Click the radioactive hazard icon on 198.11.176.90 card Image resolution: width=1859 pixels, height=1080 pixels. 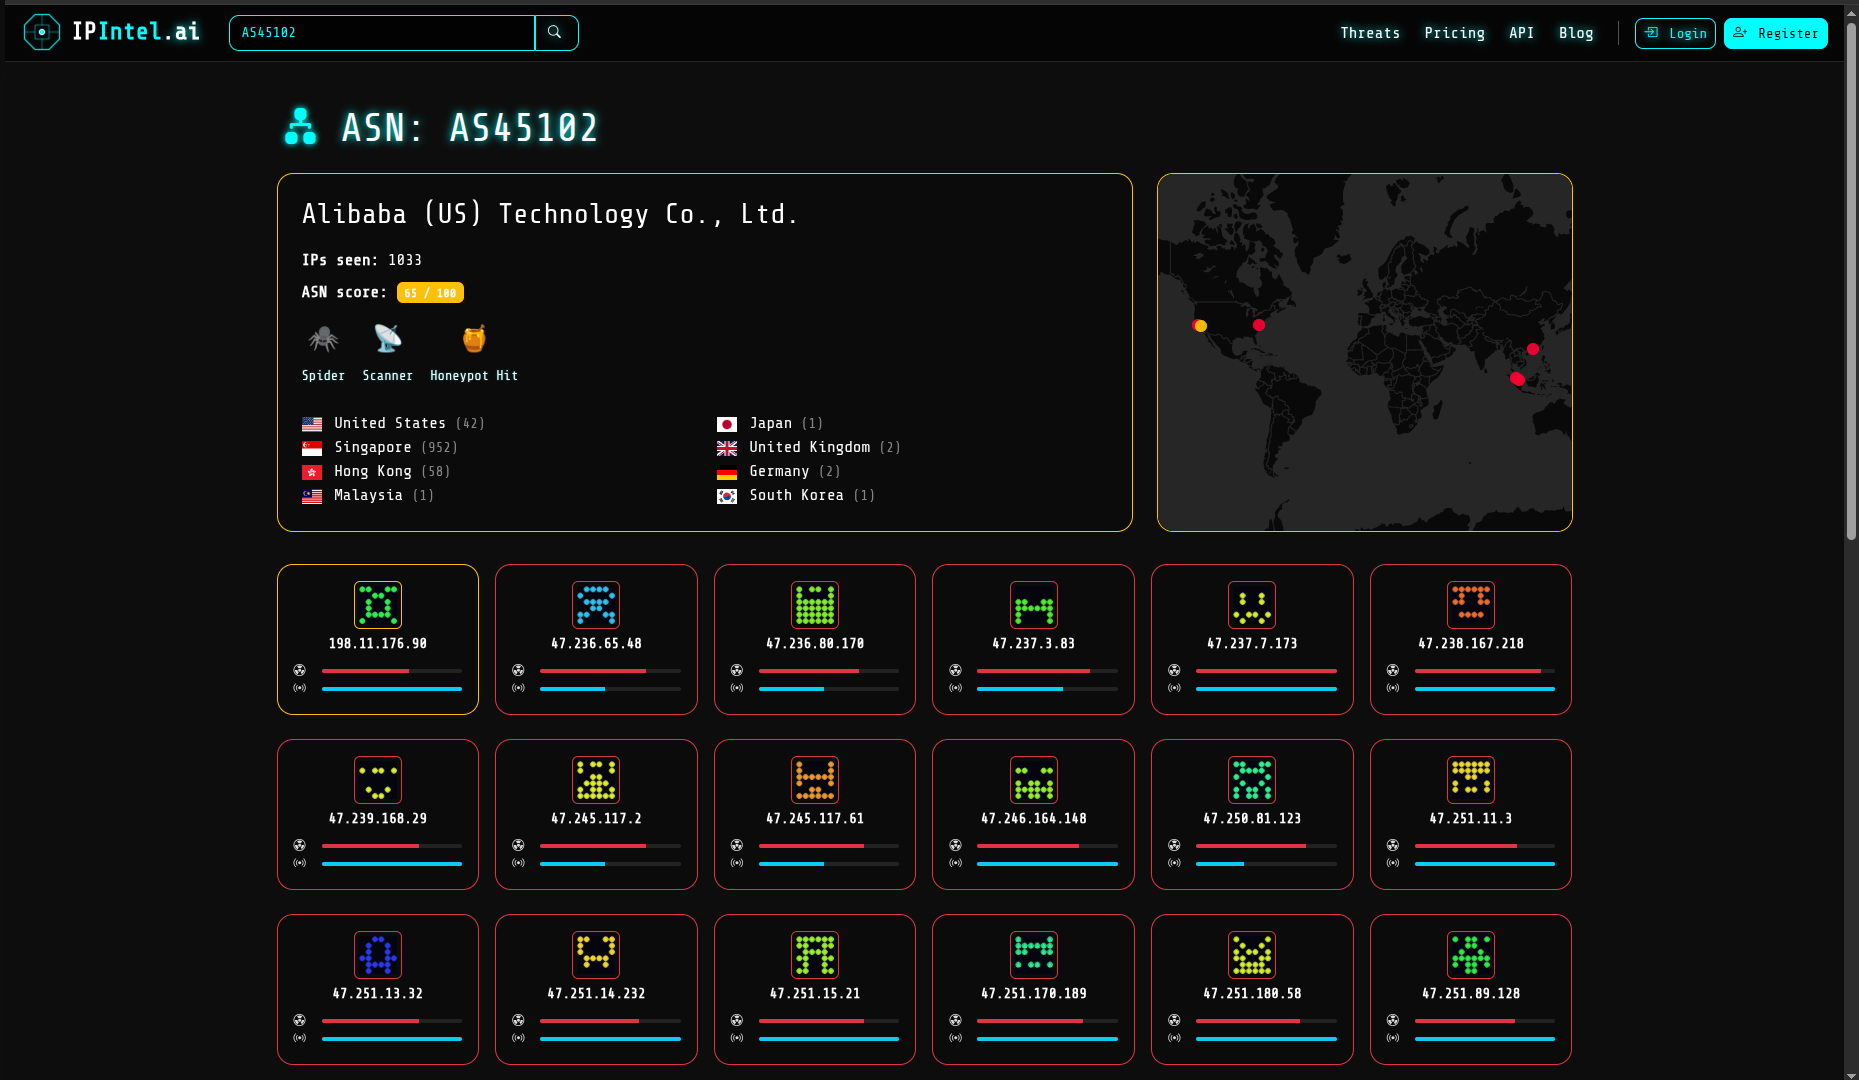coord(299,670)
